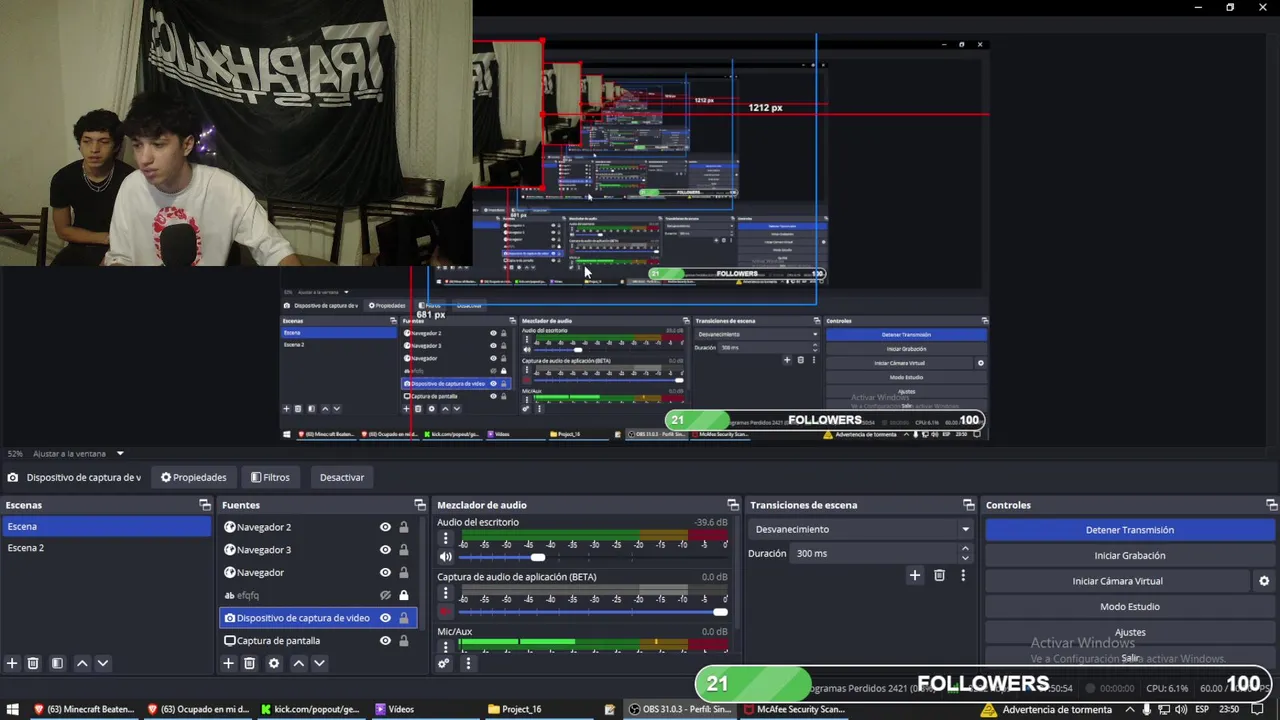Open Ajustes in the Controles panel
1280x720 pixels.
point(1130,632)
